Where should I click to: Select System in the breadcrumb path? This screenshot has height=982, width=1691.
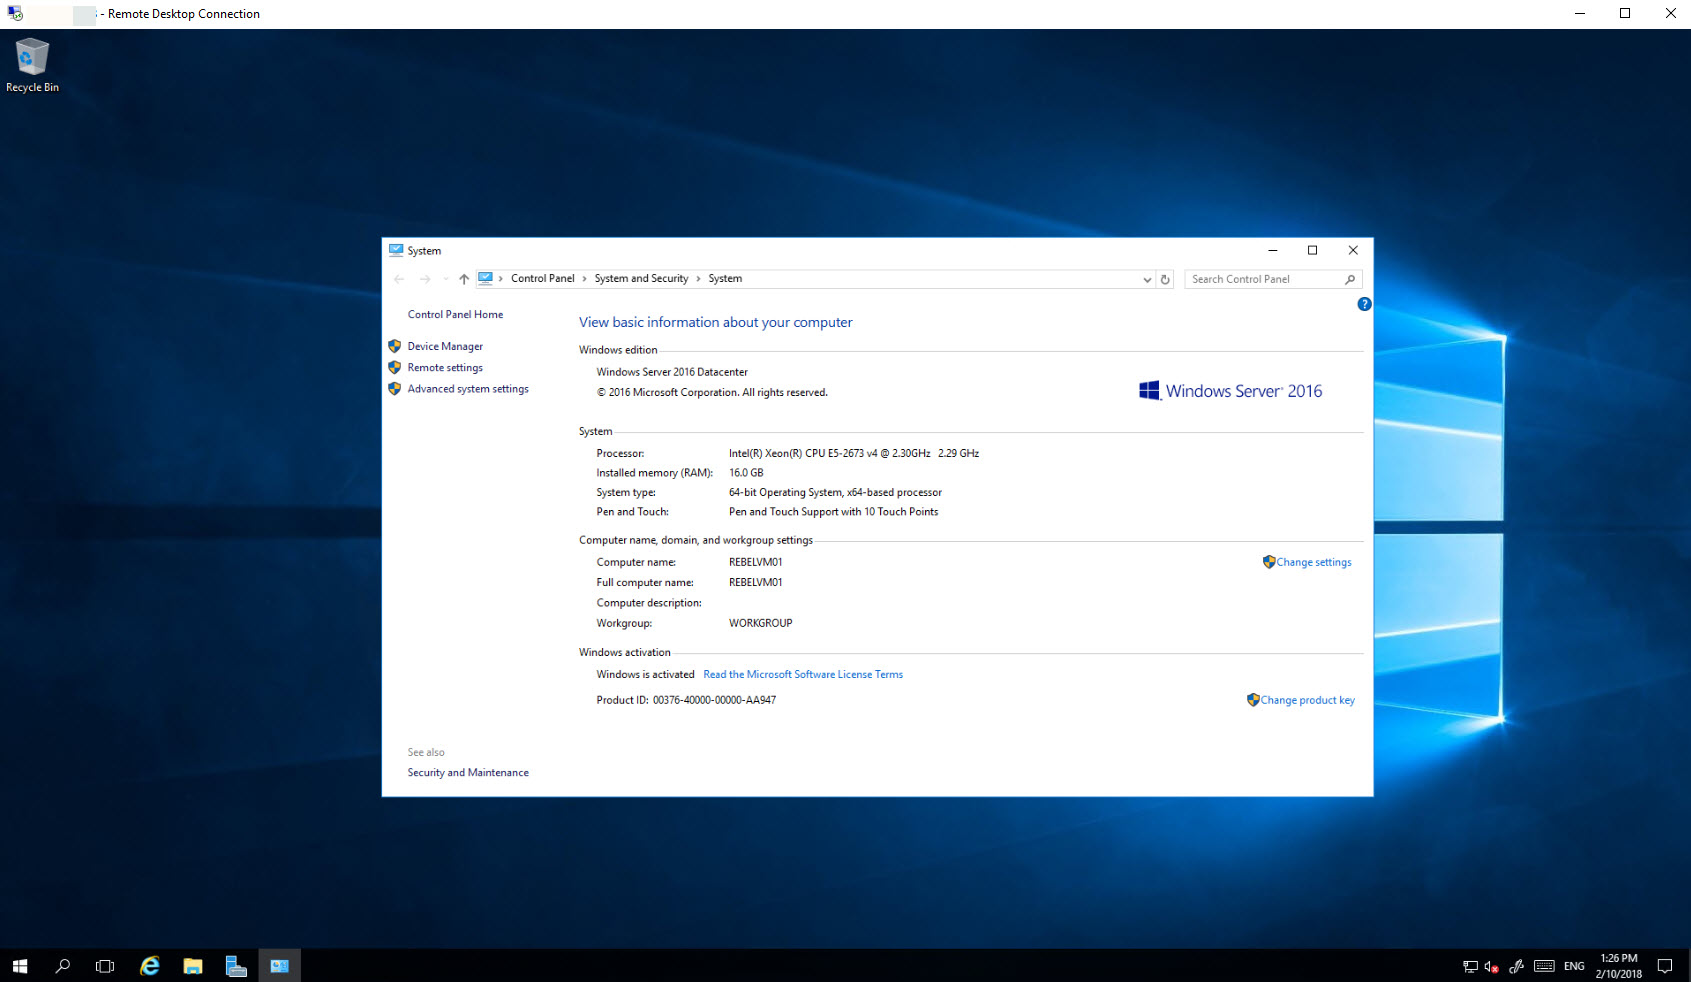click(x=725, y=278)
